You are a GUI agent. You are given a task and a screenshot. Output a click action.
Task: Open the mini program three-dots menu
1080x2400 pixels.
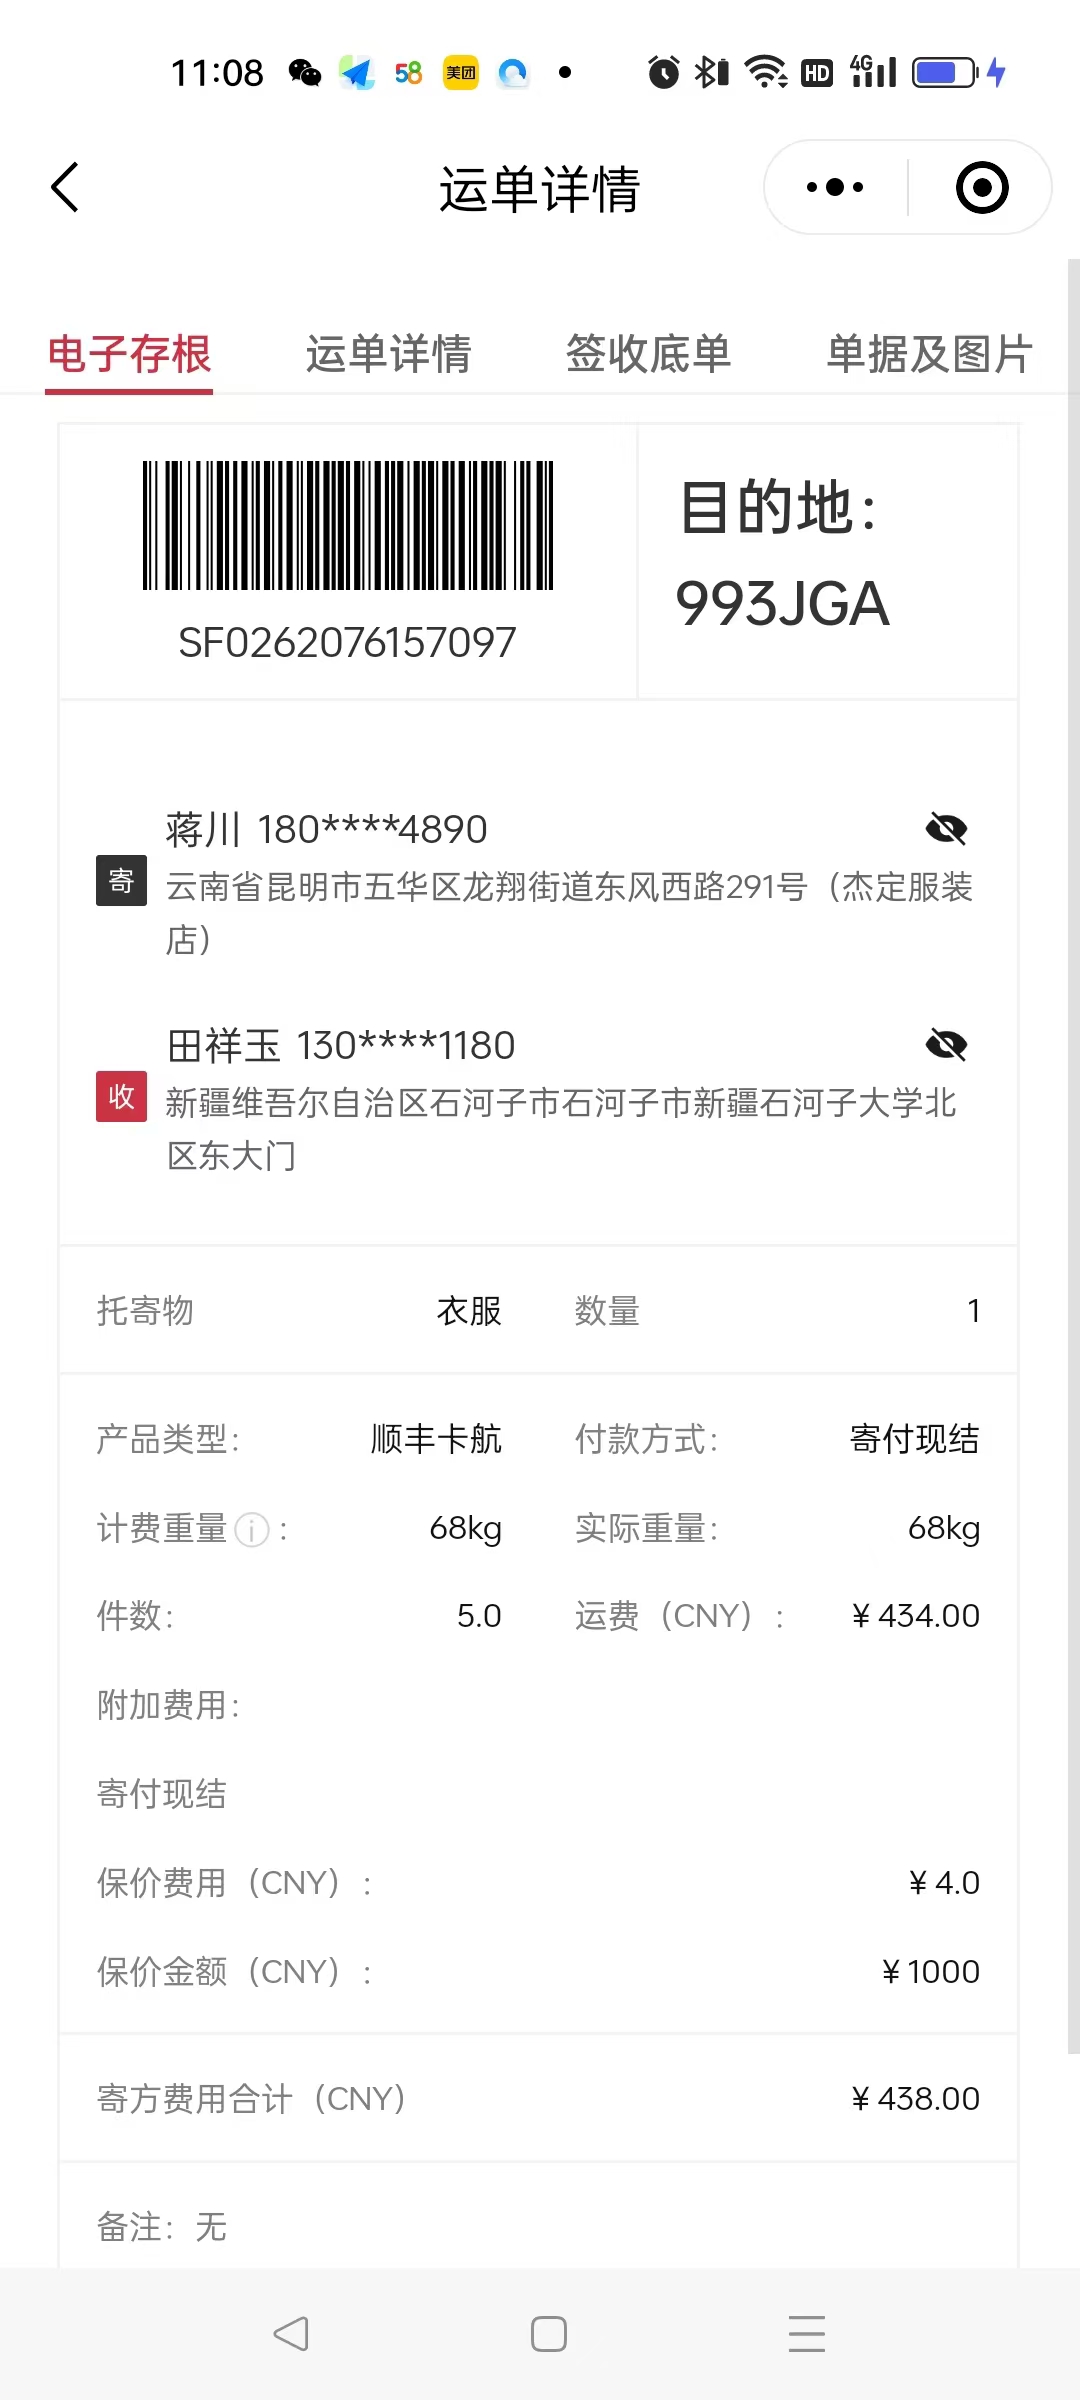(x=835, y=187)
